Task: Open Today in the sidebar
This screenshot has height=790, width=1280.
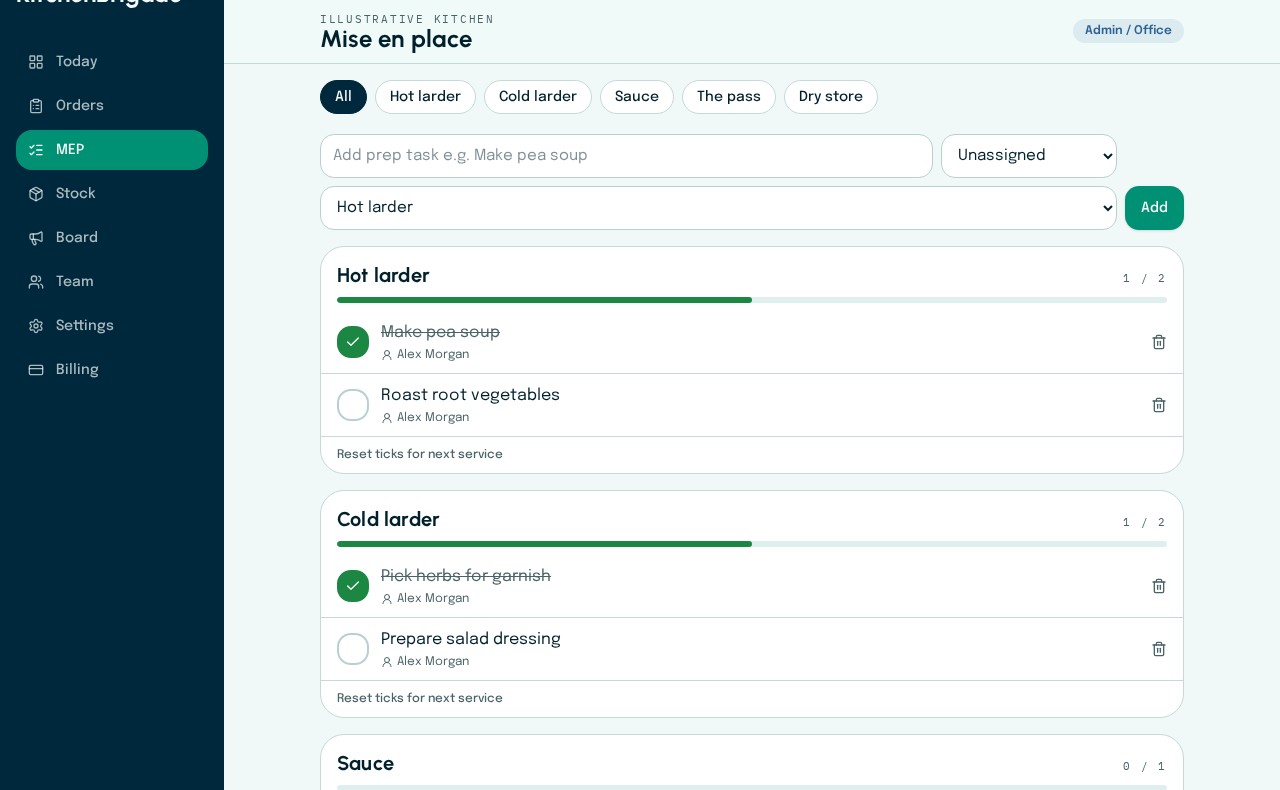Action: point(112,62)
